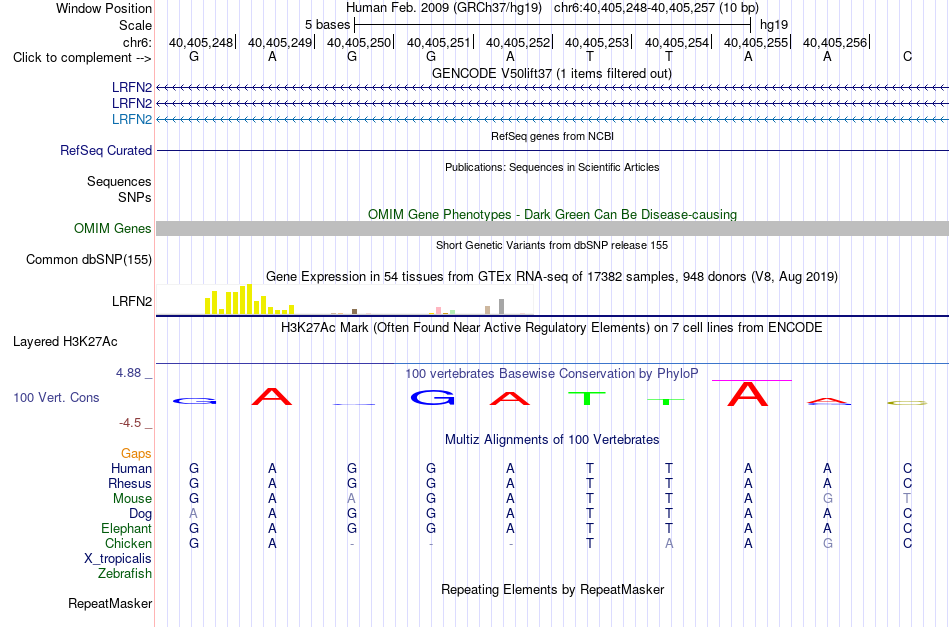Click the Sequences SNPs track label

click(119, 189)
